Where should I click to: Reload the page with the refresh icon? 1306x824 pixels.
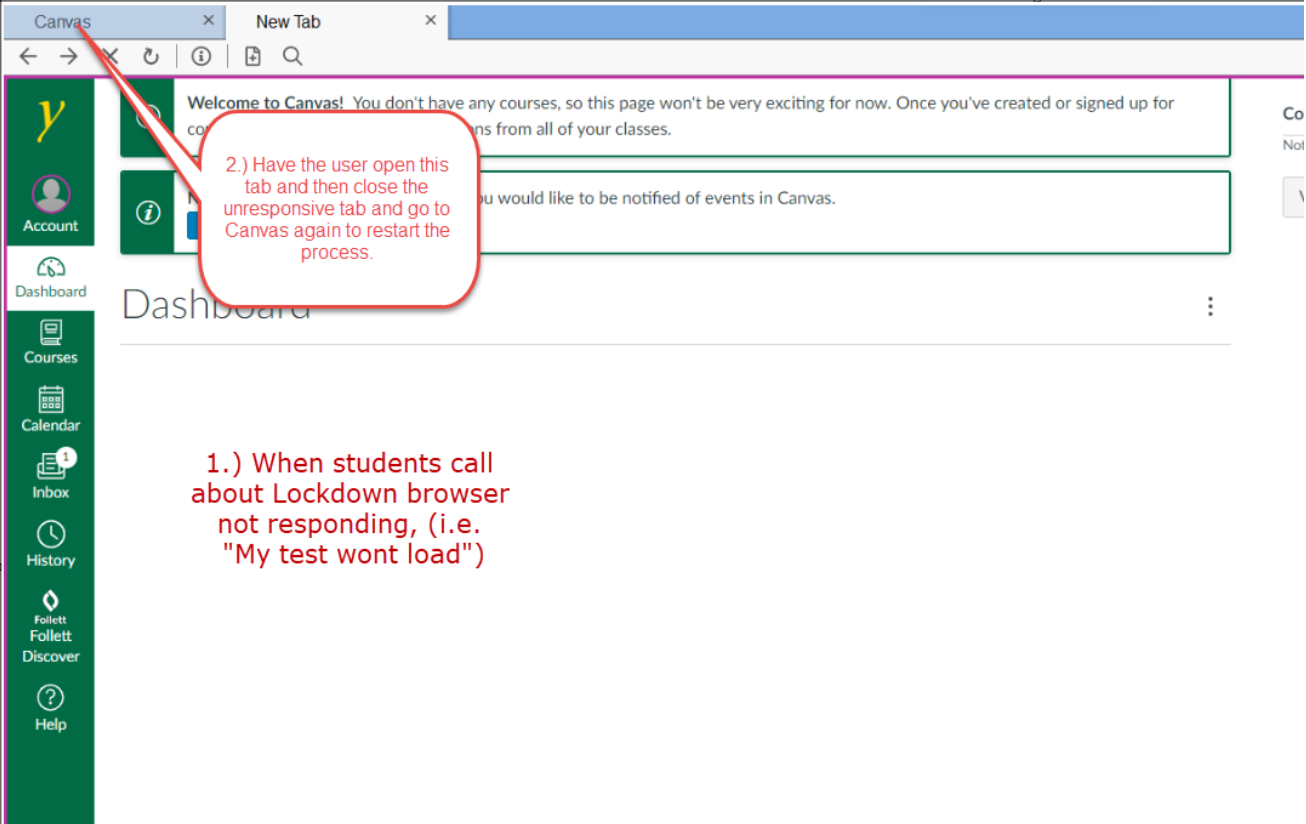(150, 56)
